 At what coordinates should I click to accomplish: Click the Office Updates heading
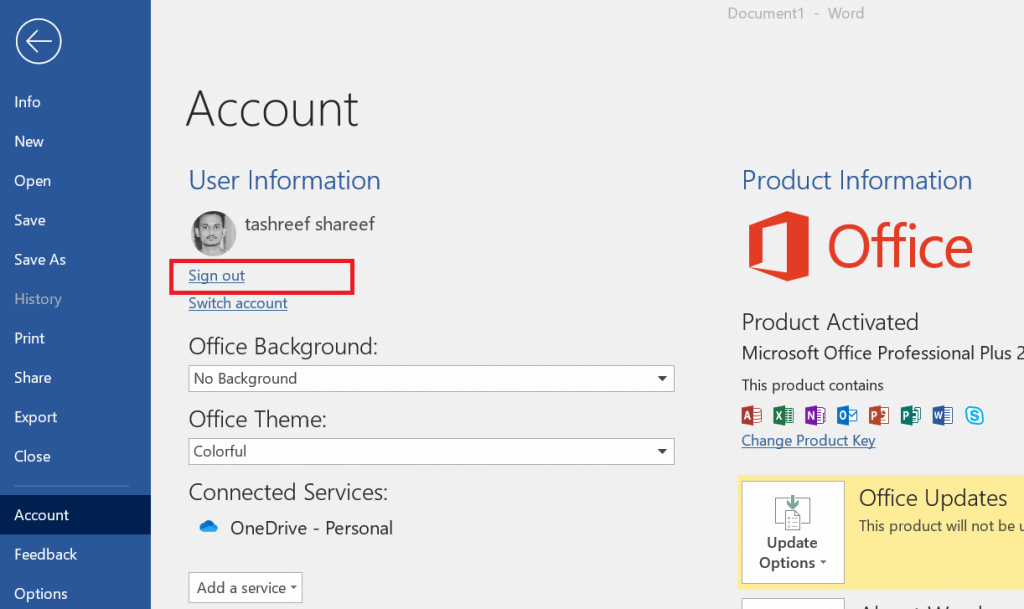coord(933,498)
